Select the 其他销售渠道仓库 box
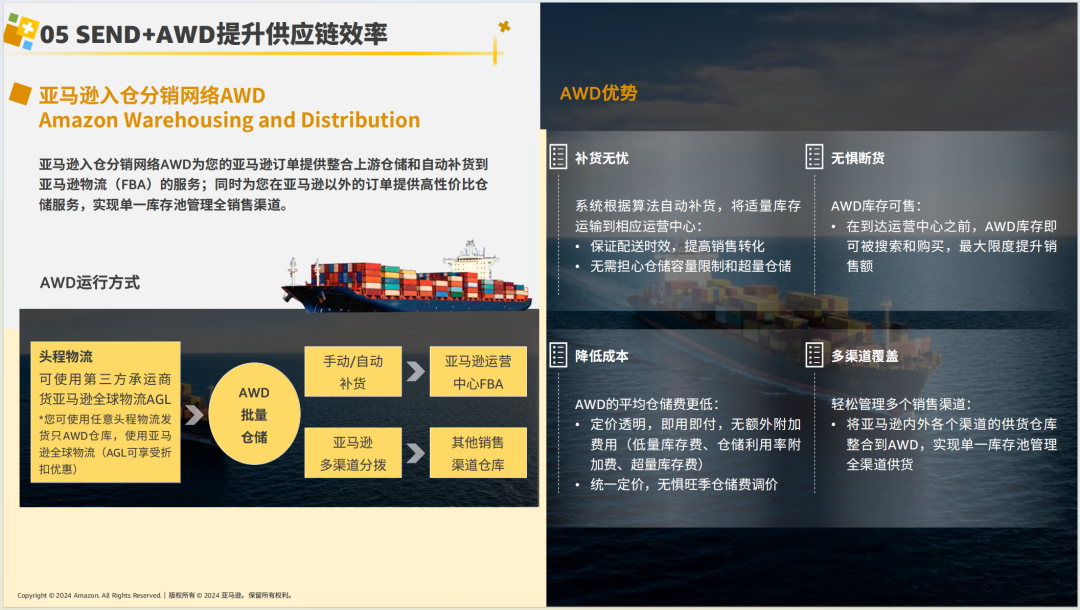The image size is (1080, 610). click(x=478, y=453)
